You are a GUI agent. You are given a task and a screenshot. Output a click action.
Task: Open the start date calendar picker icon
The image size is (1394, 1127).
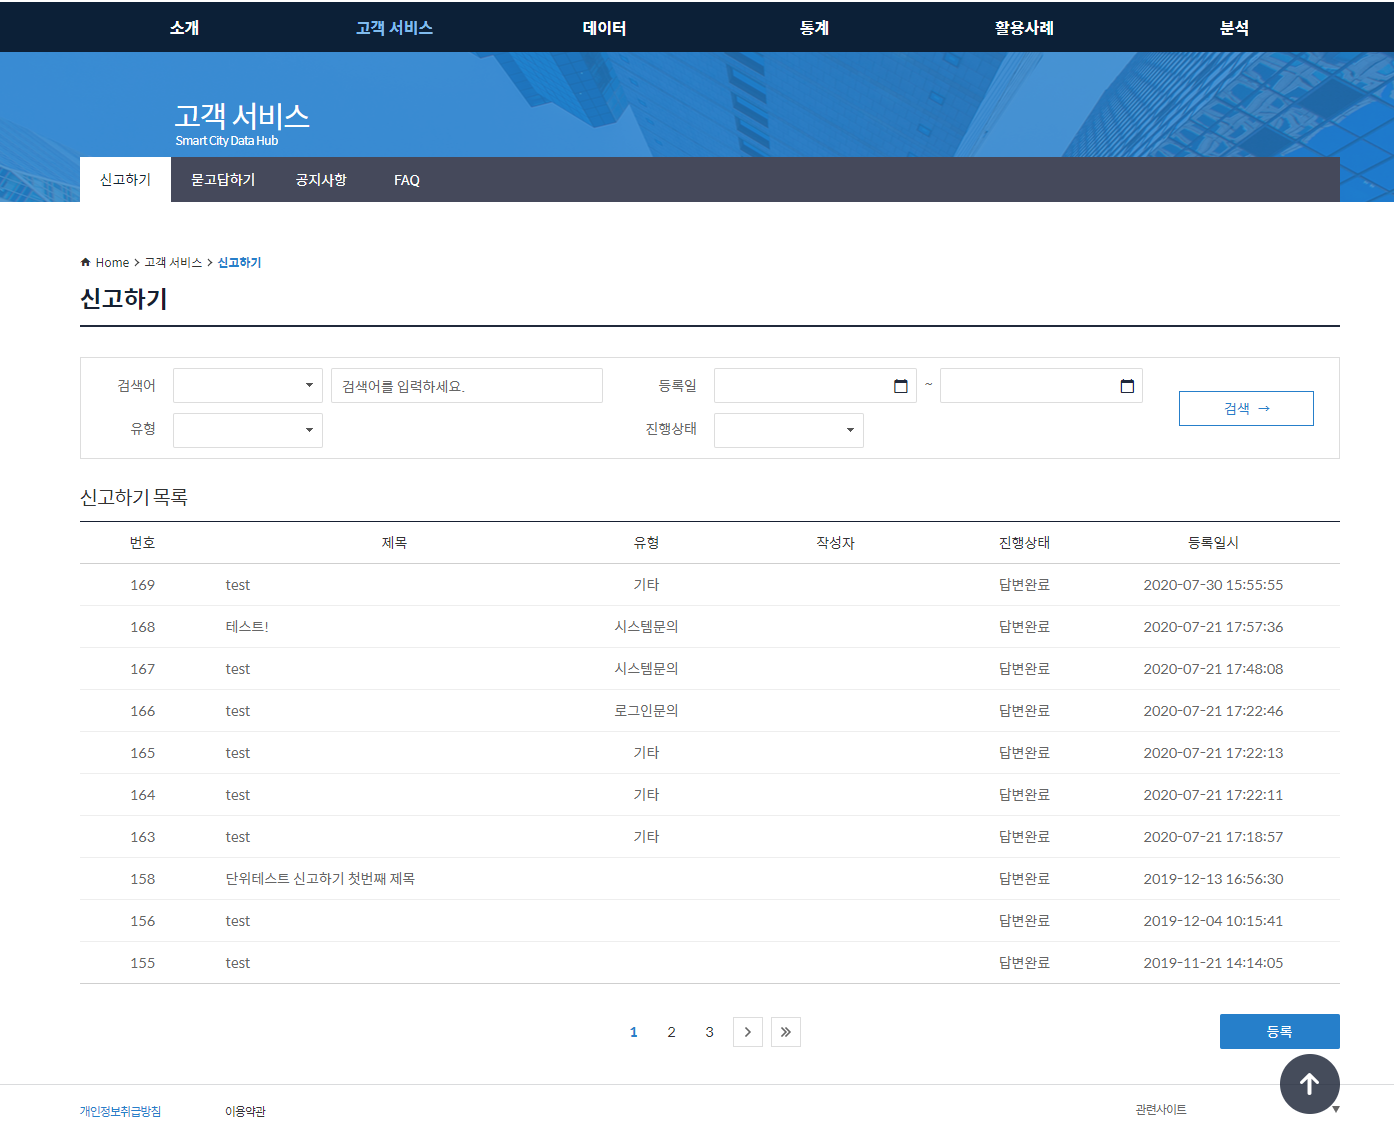pos(900,386)
